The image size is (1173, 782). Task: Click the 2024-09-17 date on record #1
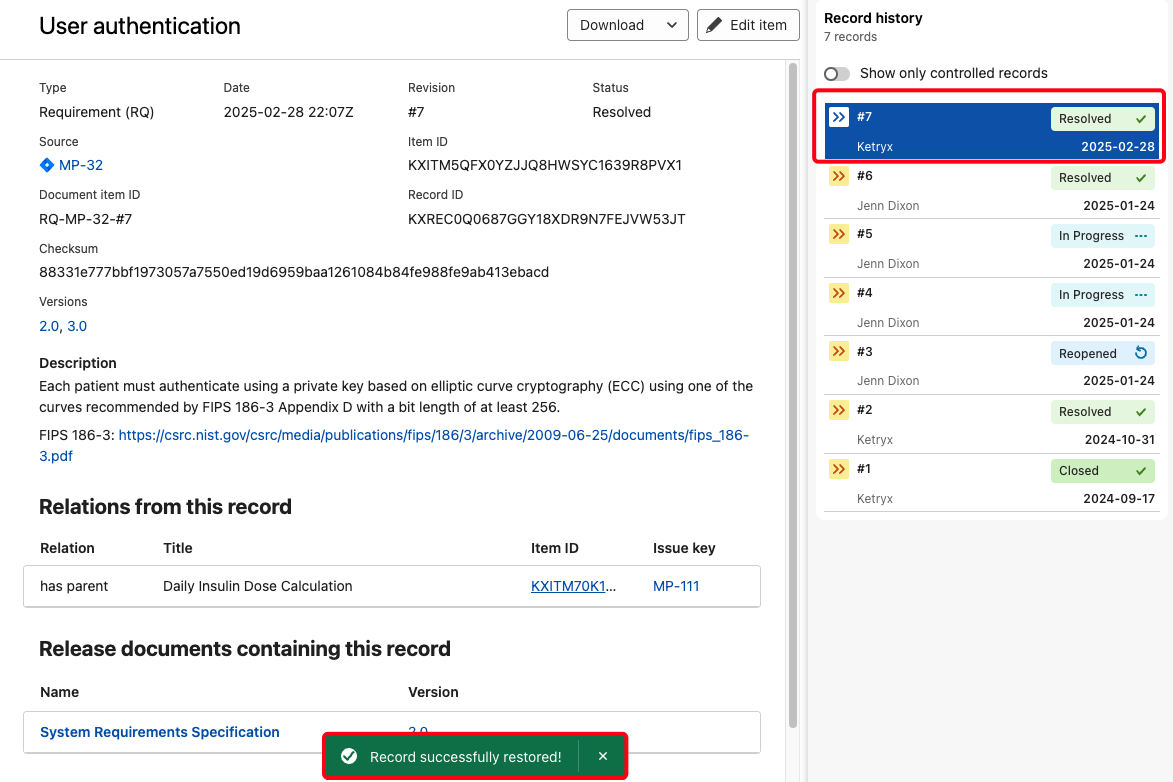[1119, 498]
